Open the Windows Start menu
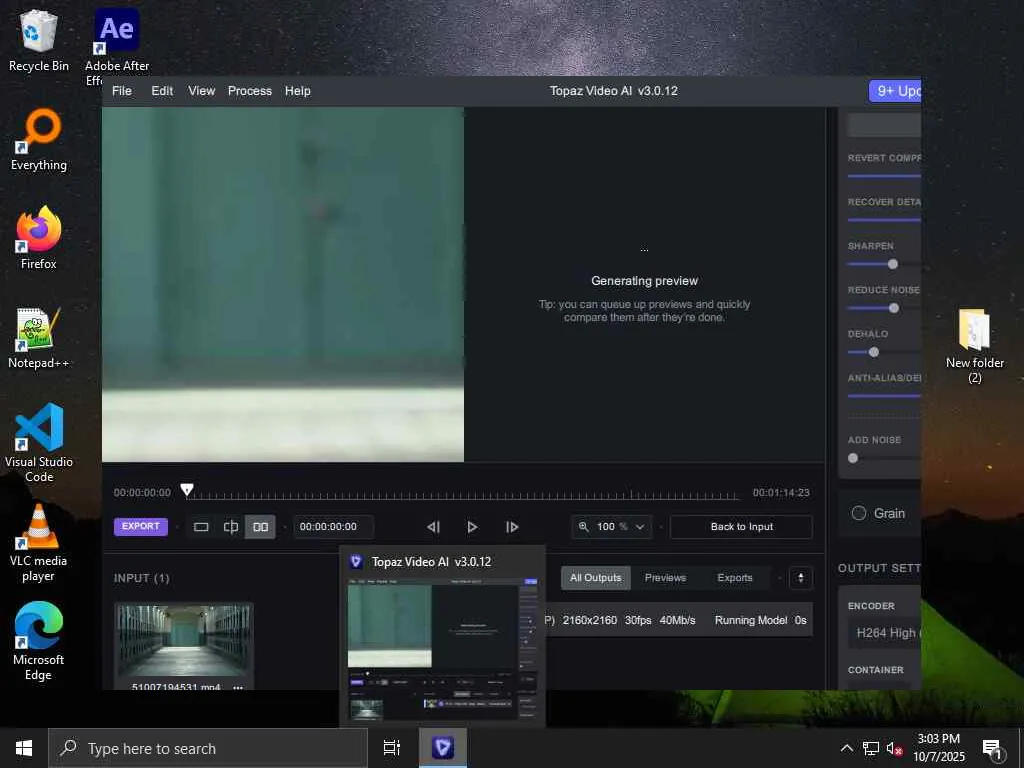 click(24, 748)
